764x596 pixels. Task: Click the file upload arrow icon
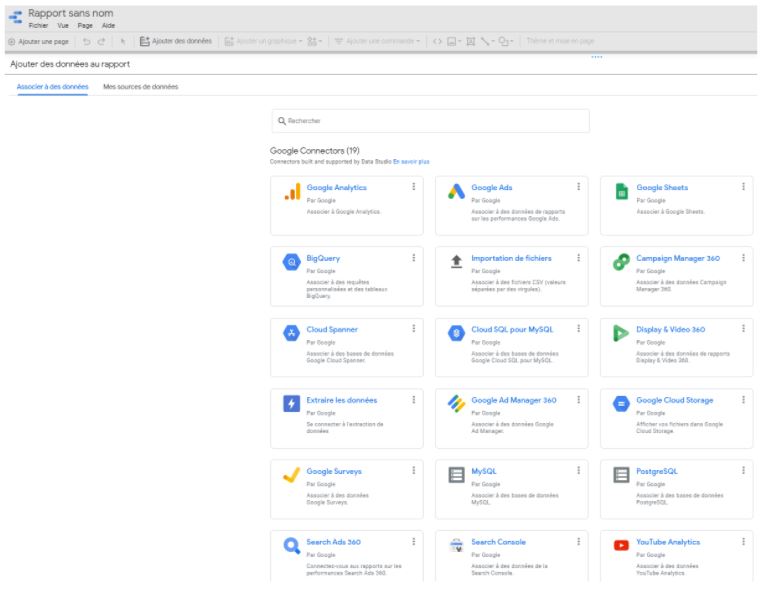tap(455, 262)
